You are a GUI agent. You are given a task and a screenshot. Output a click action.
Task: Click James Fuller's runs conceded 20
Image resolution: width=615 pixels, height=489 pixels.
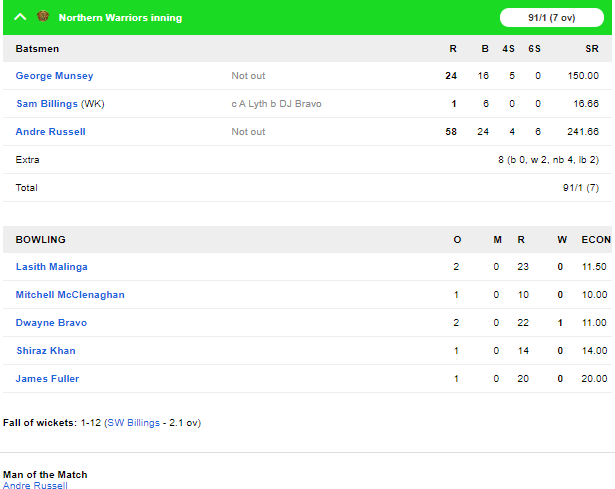coord(523,379)
